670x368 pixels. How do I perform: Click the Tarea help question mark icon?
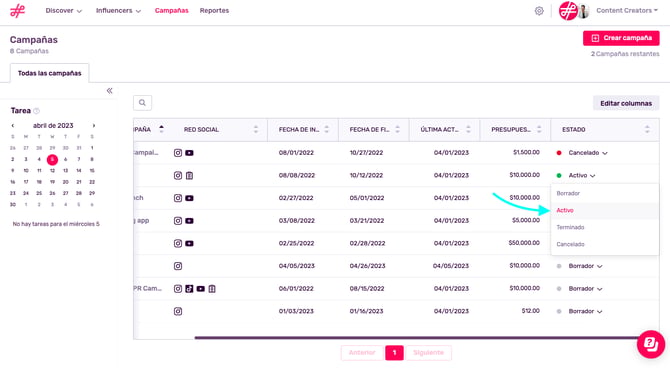37,111
